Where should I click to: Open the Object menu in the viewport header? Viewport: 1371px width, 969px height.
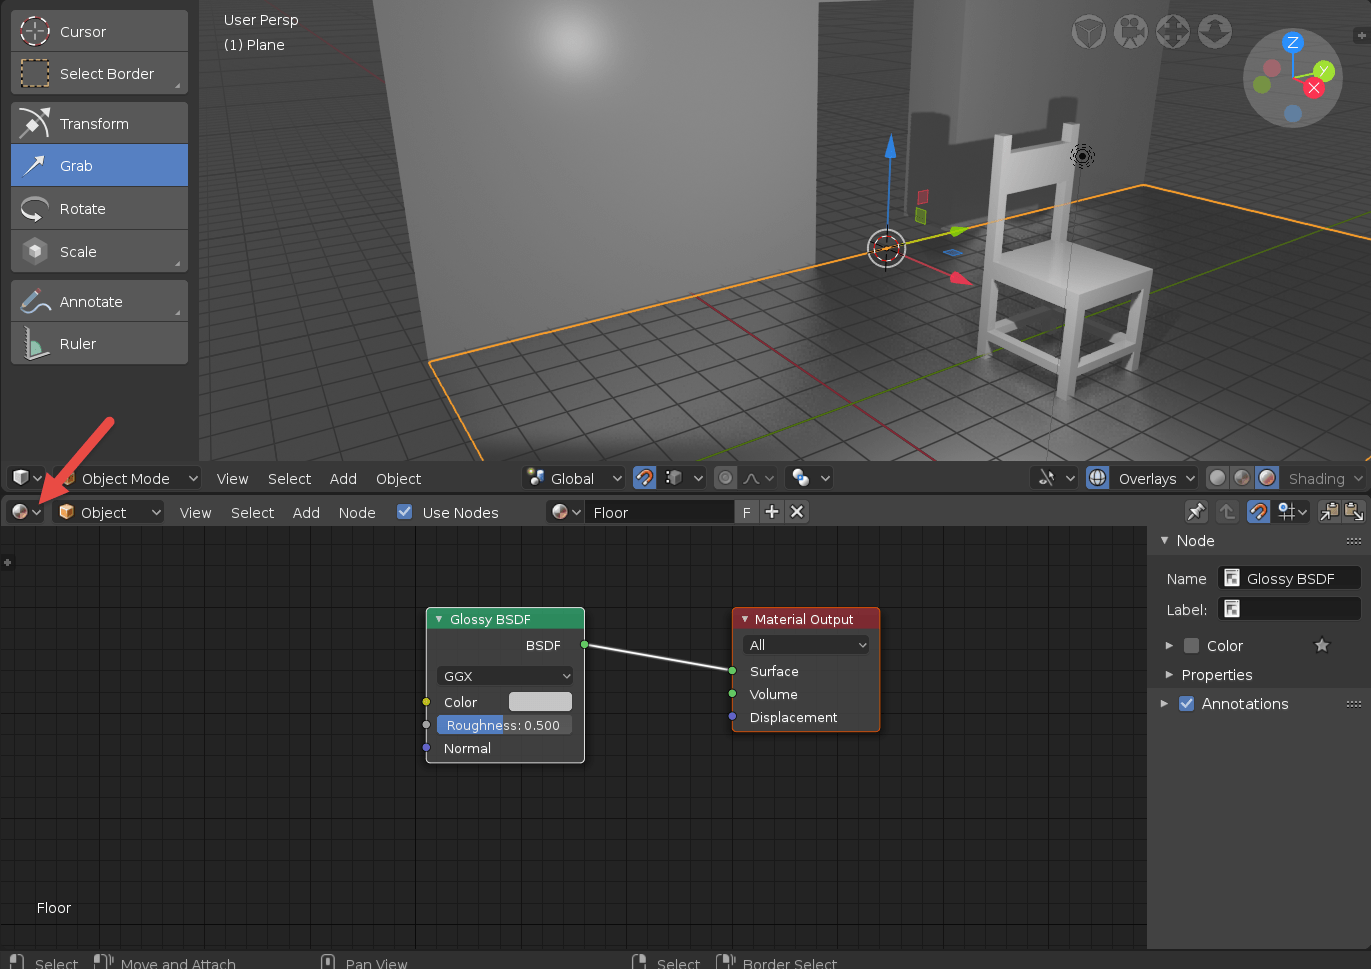coord(397,479)
